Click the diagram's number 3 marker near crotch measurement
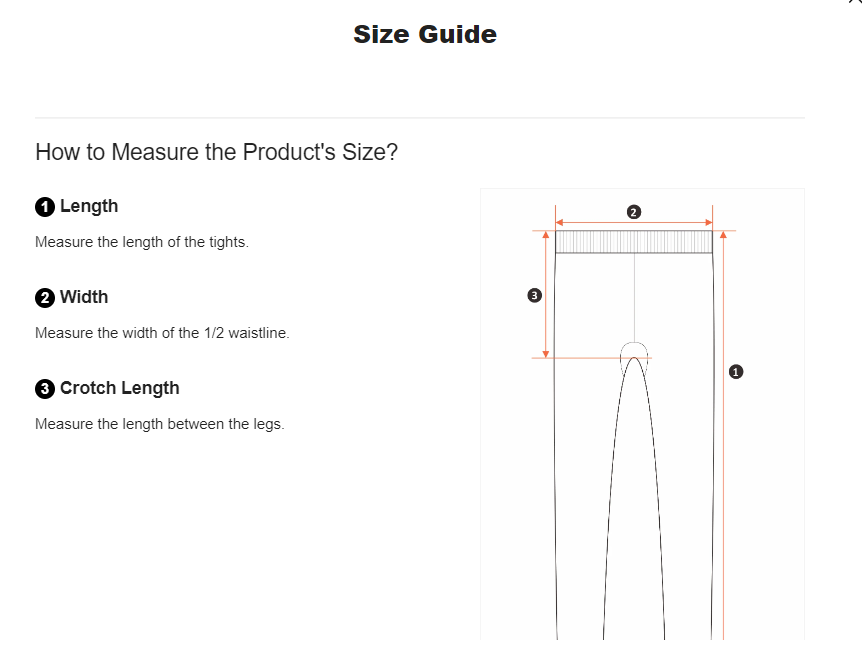862x658 pixels. (x=534, y=296)
